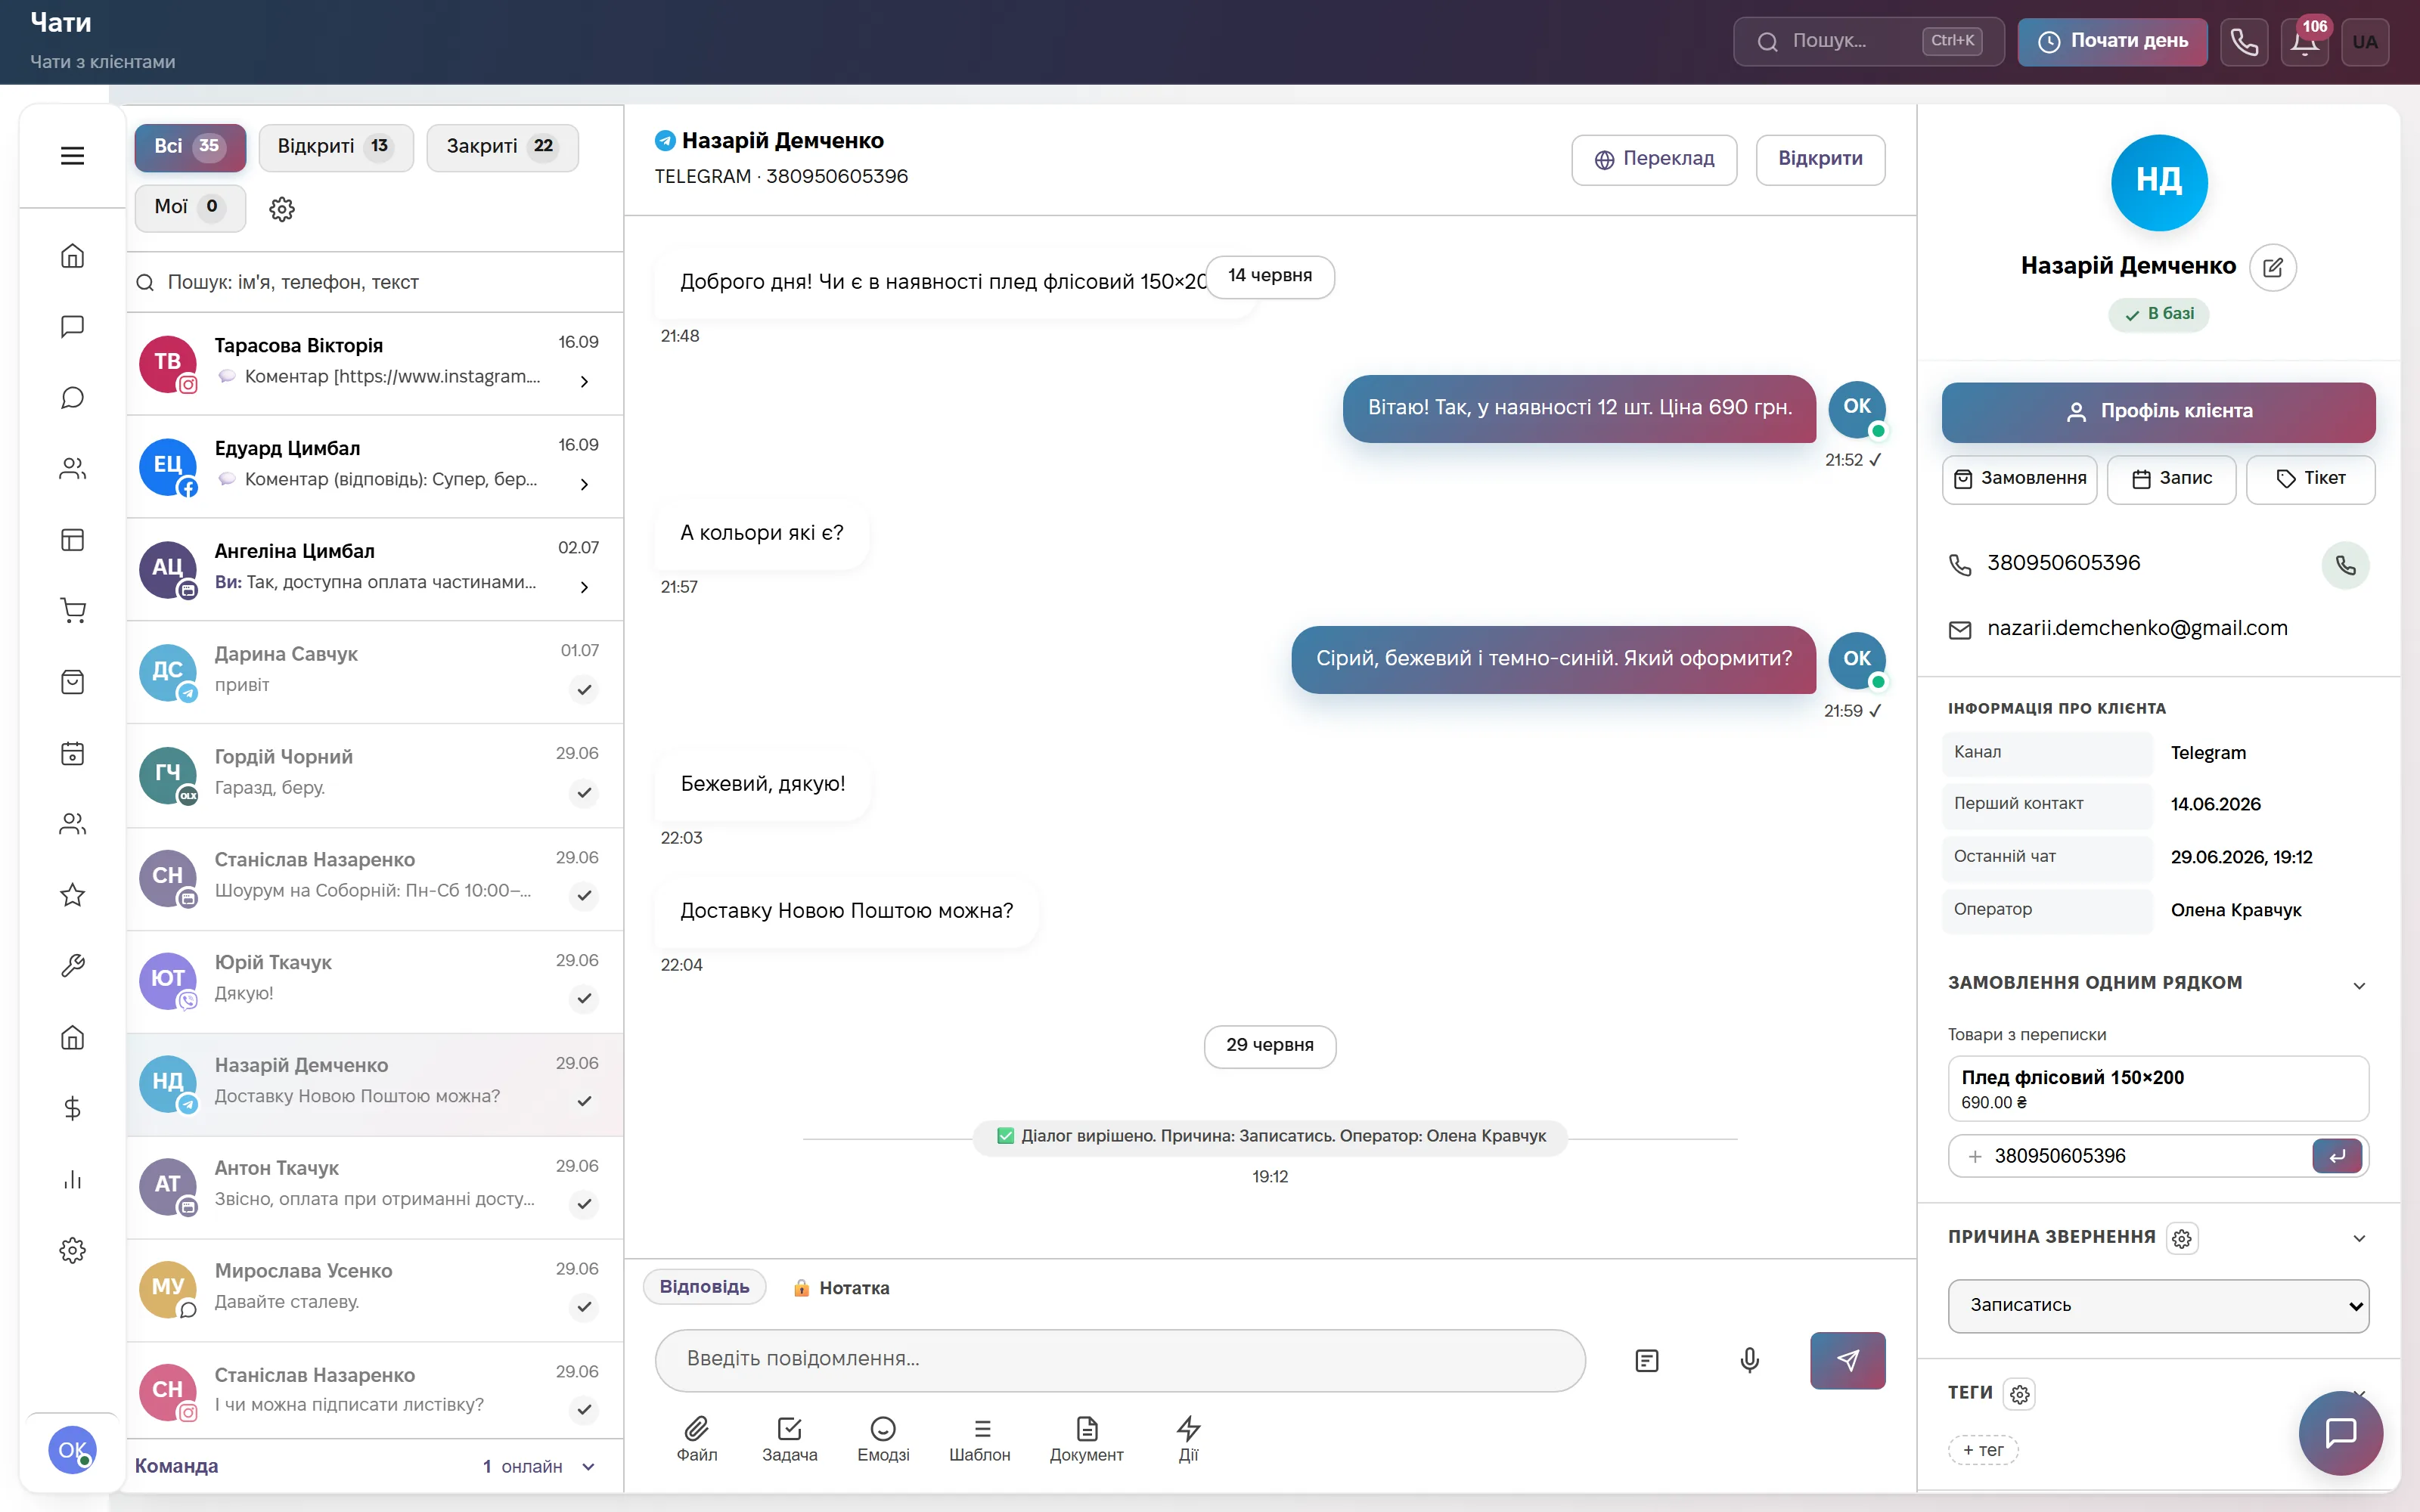The image size is (2420, 1512).
Task: Expand Тарасова Вікторія chat arrow
Action: tap(584, 381)
